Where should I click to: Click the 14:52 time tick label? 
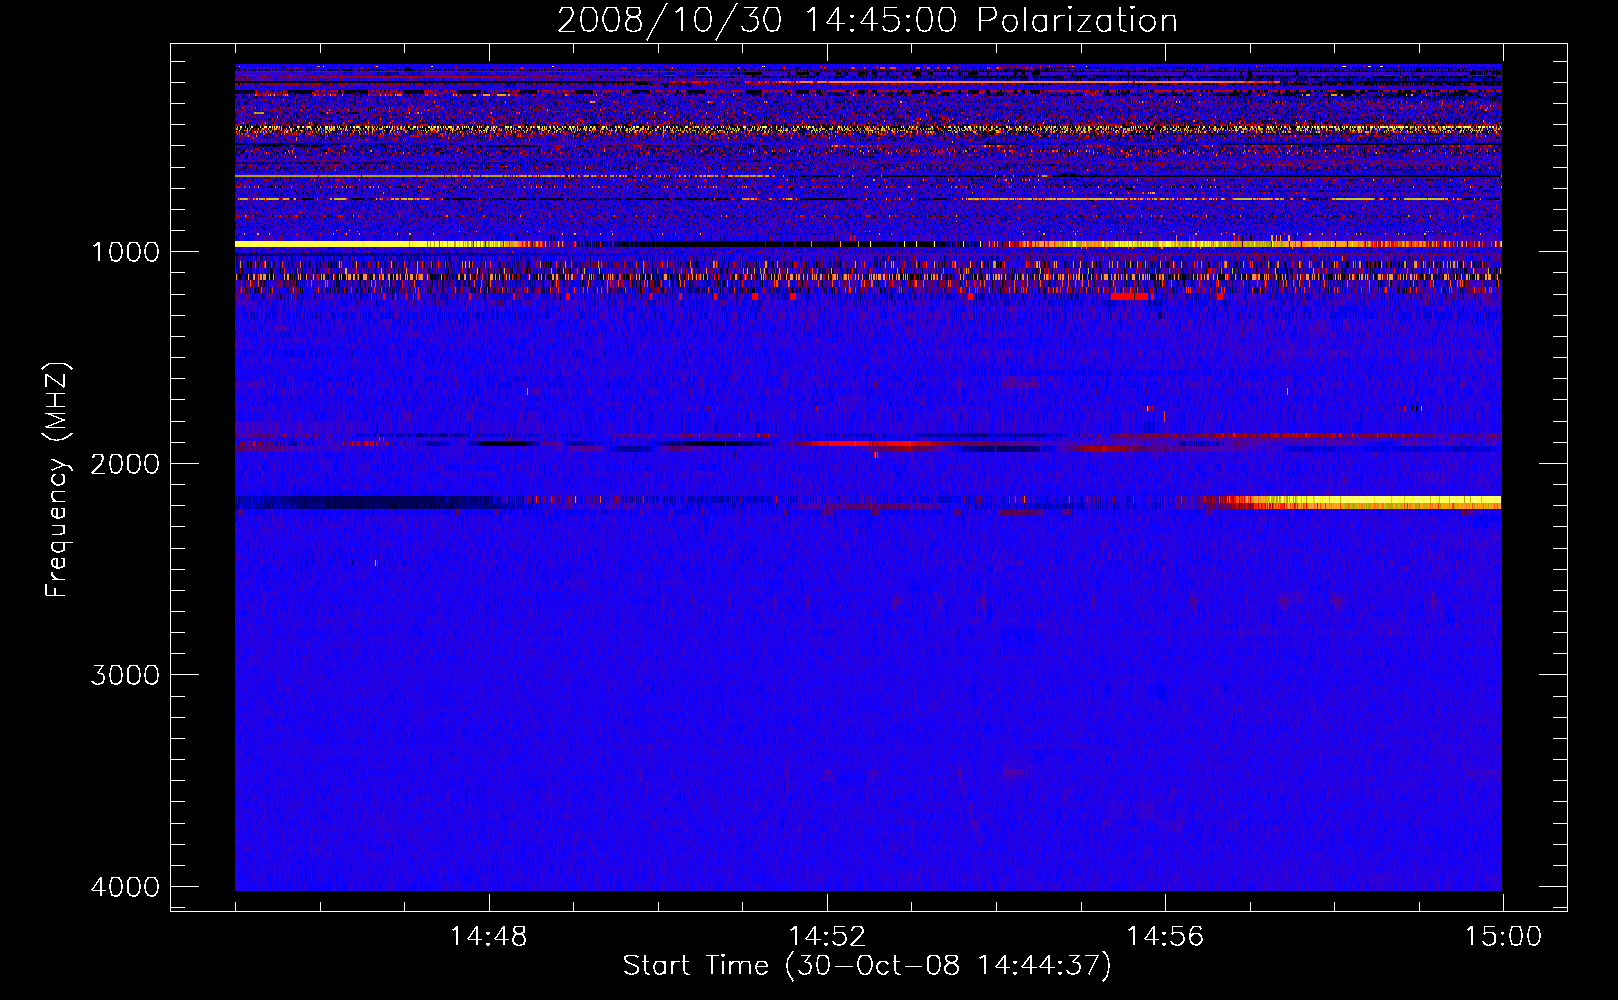click(x=826, y=937)
